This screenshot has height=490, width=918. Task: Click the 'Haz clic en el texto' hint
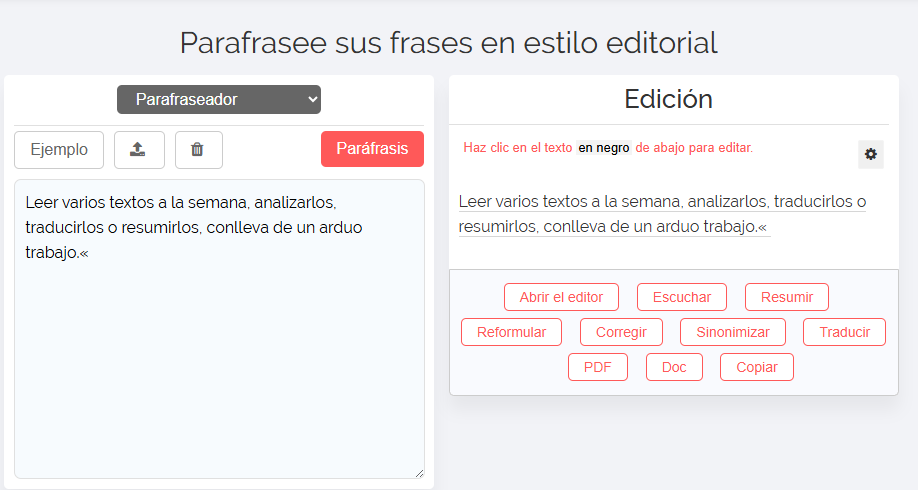pos(608,148)
